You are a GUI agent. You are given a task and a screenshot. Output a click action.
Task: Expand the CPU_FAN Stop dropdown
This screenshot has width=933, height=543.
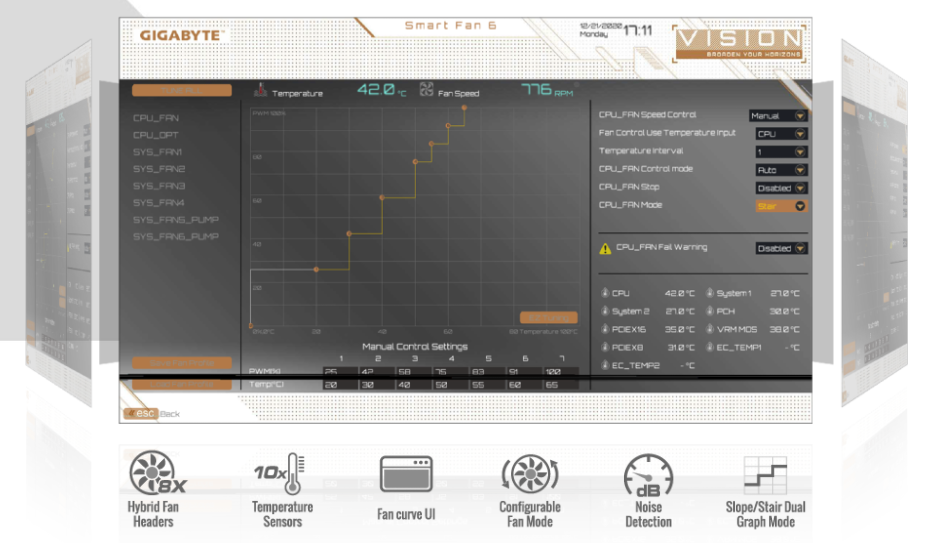(x=781, y=188)
